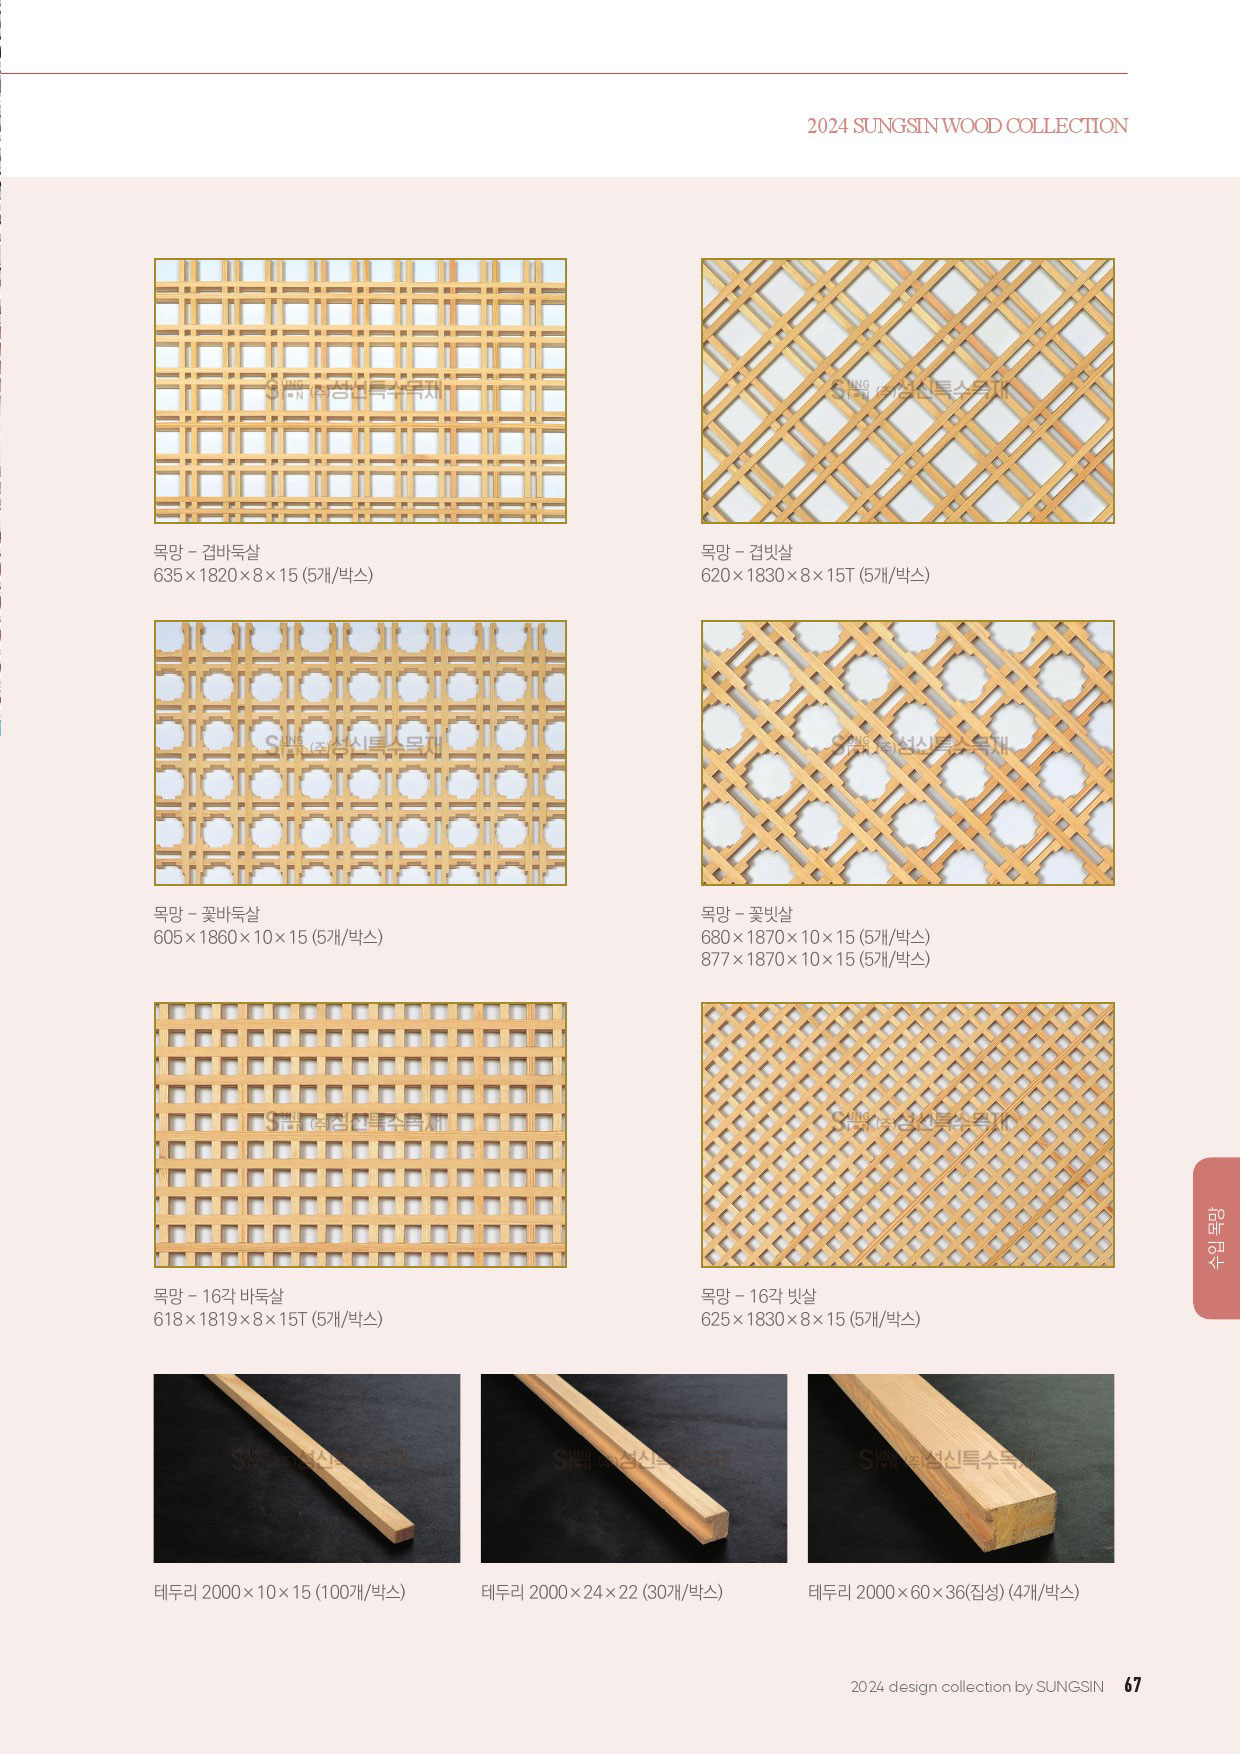The image size is (1240, 1754).
Task: Click the 목망 – 16각 바둑살 caption
Action: 219,1296
